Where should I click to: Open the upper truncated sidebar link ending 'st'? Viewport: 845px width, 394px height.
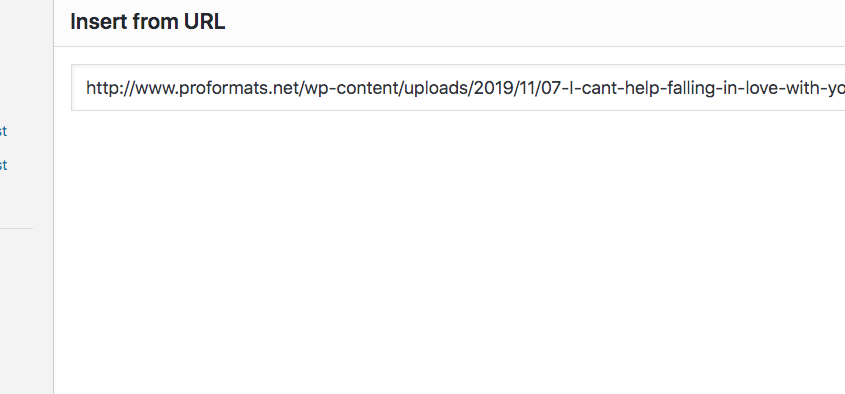click(x=3, y=131)
